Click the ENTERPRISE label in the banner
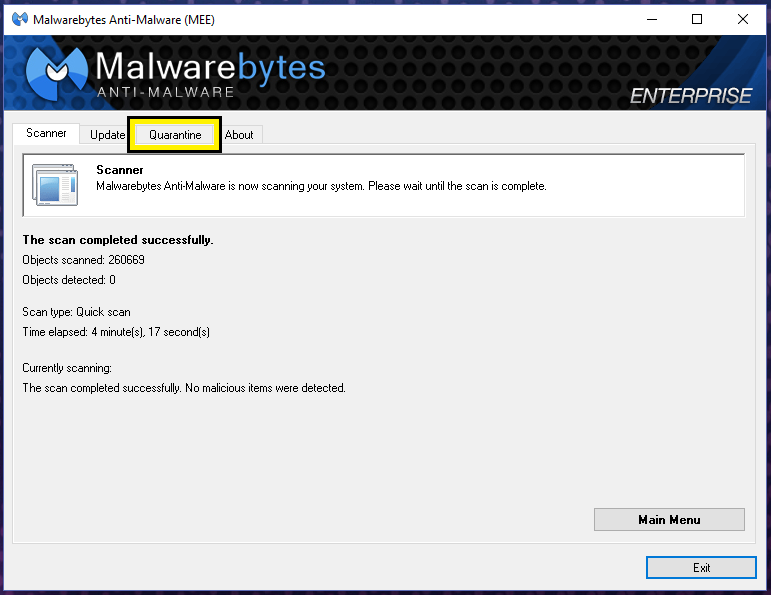The height and width of the screenshot is (595, 771). pyautogui.click(x=690, y=96)
